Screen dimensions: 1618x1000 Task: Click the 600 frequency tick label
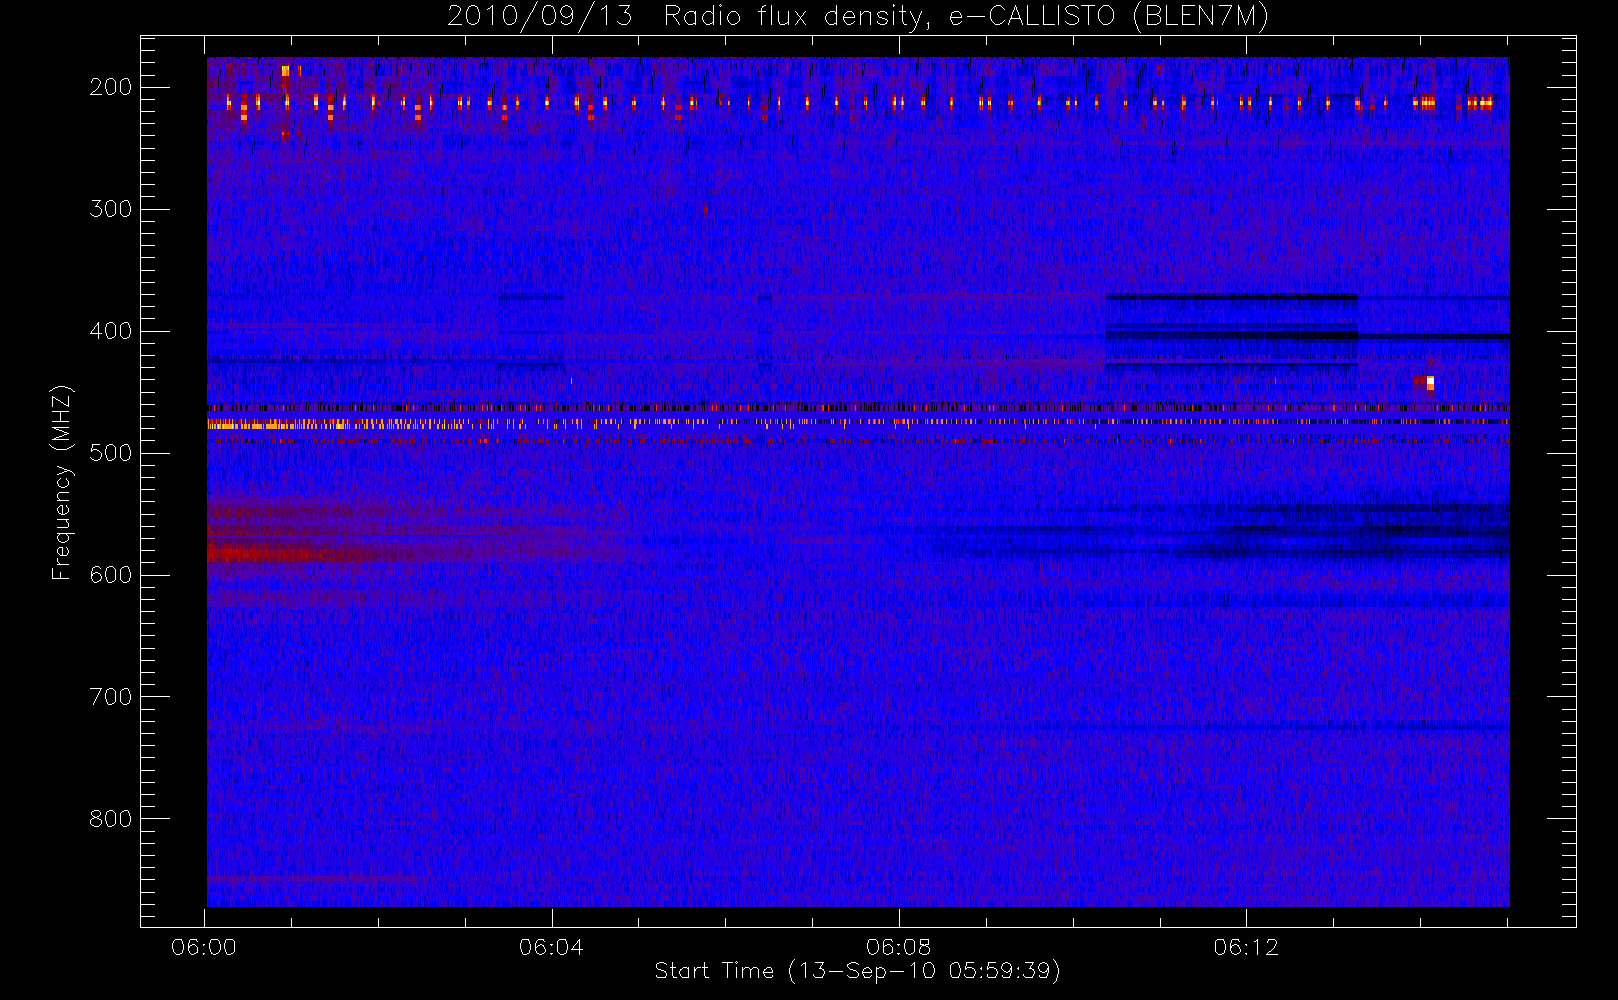pos(111,575)
